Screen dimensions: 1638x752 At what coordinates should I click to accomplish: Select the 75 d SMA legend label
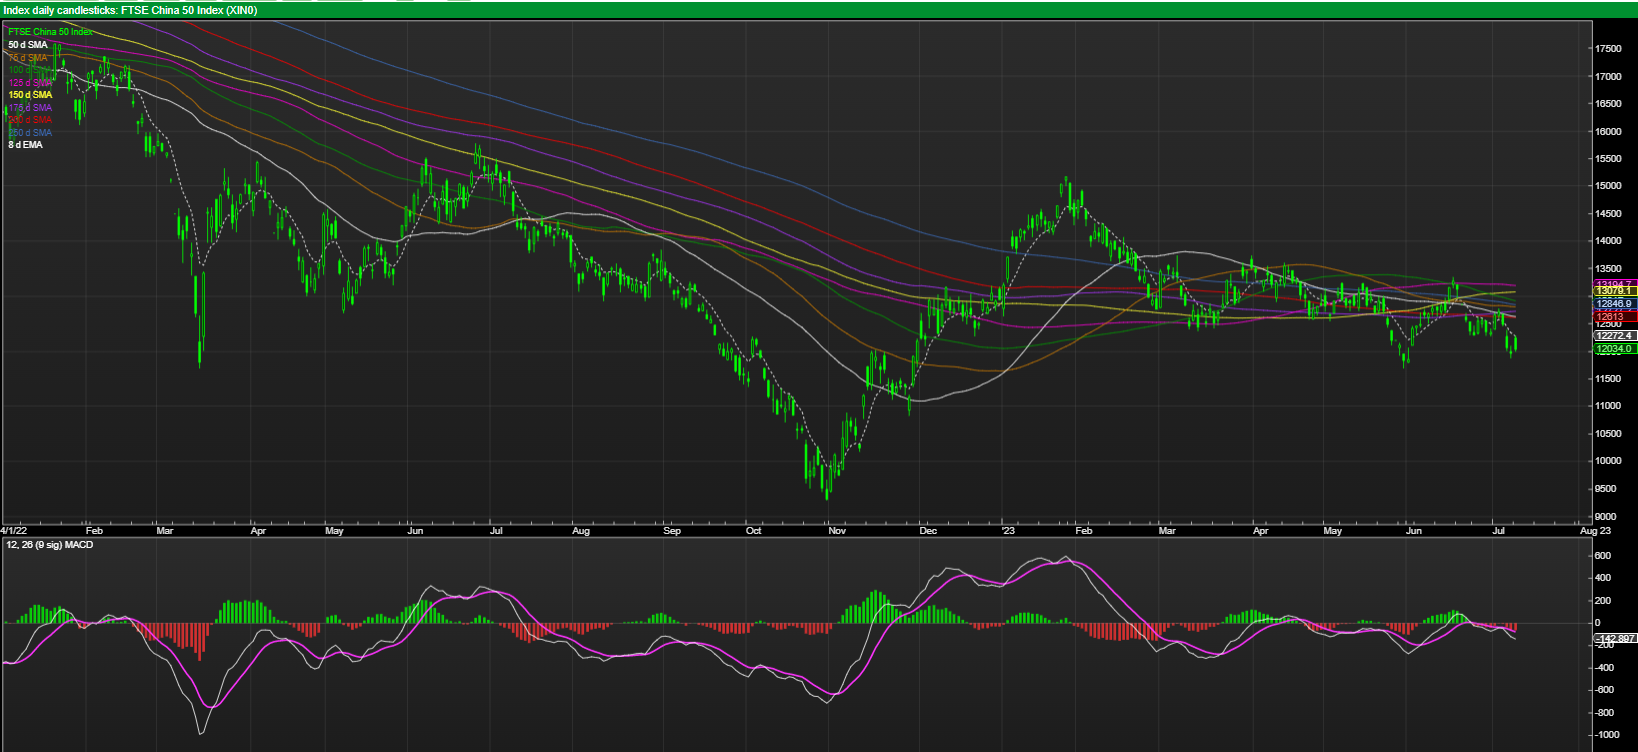[x=28, y=58]
